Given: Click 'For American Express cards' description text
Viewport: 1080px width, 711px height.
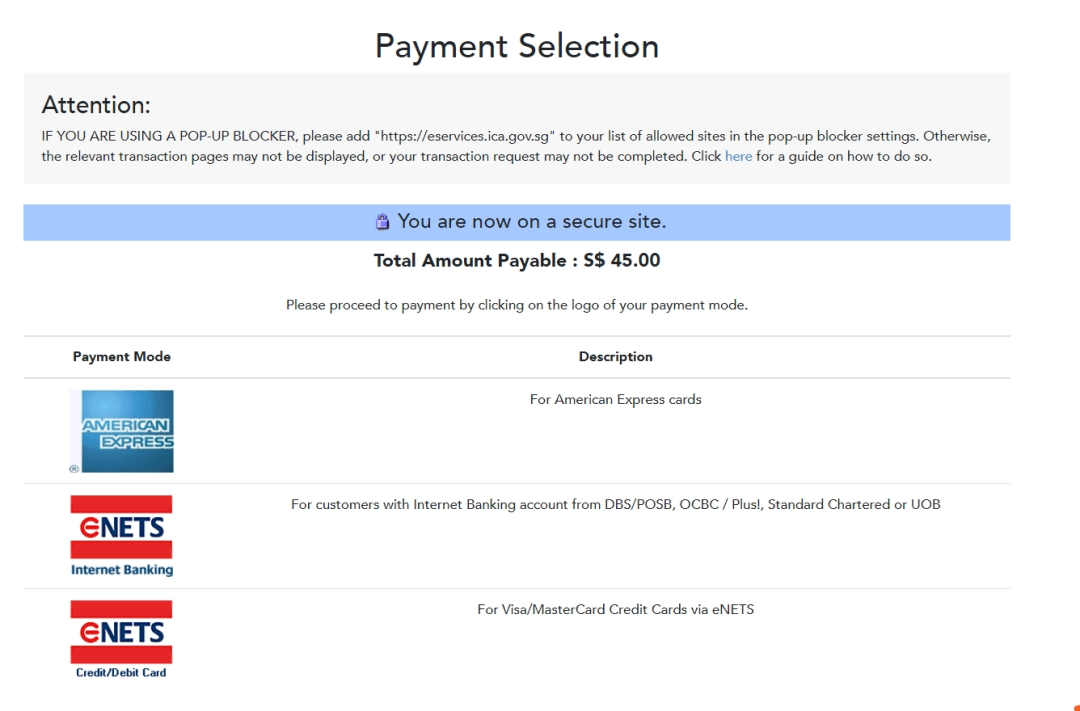Looking at the screenshot, I should click(616, 400).
